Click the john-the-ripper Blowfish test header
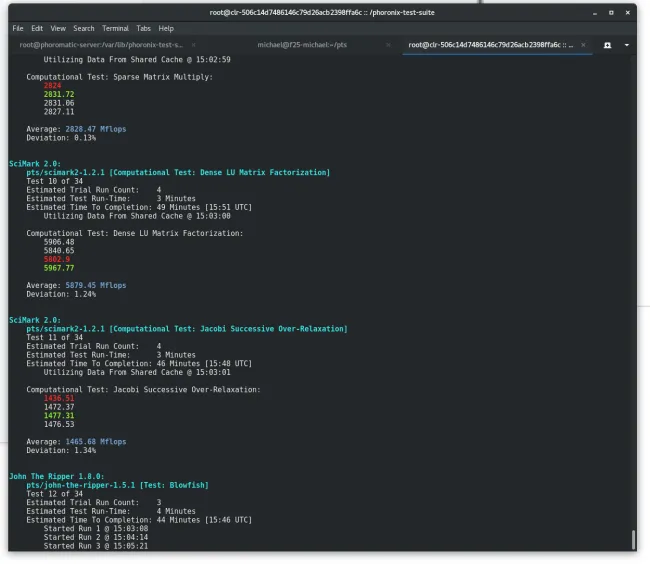 pos(117,485)
